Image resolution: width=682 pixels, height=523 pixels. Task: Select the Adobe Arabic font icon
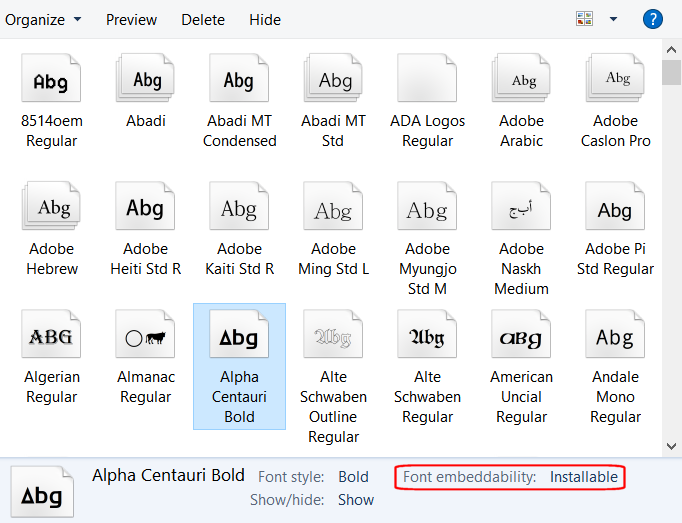(522, 82)
